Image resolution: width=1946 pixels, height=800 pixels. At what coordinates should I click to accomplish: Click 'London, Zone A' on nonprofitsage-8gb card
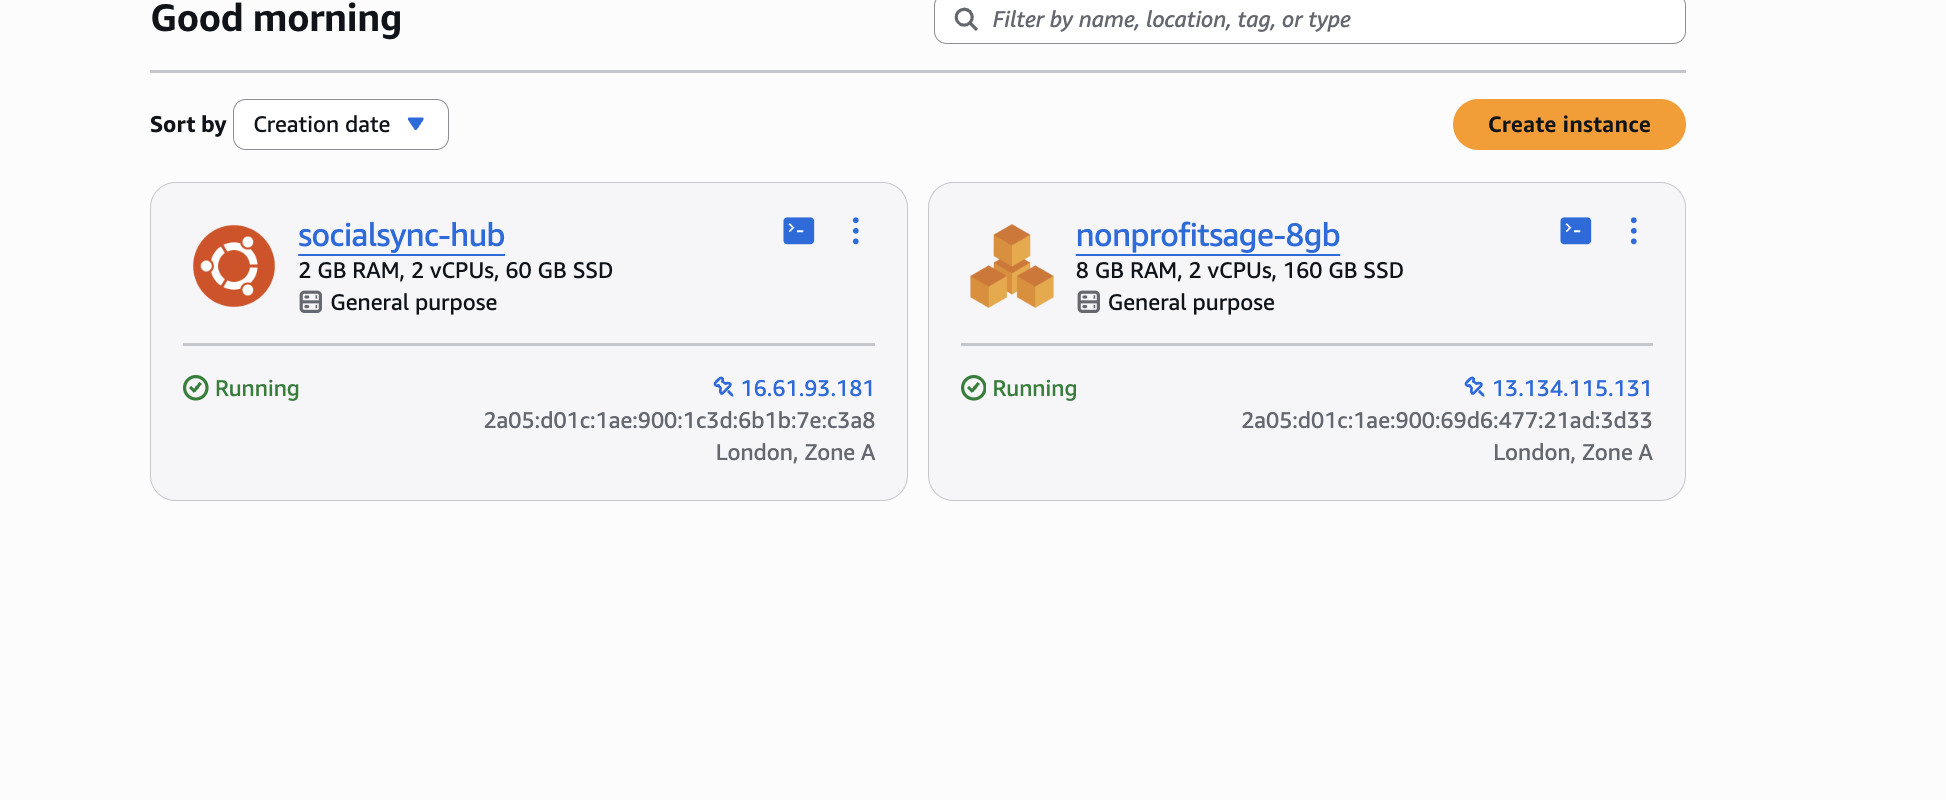1572,452
